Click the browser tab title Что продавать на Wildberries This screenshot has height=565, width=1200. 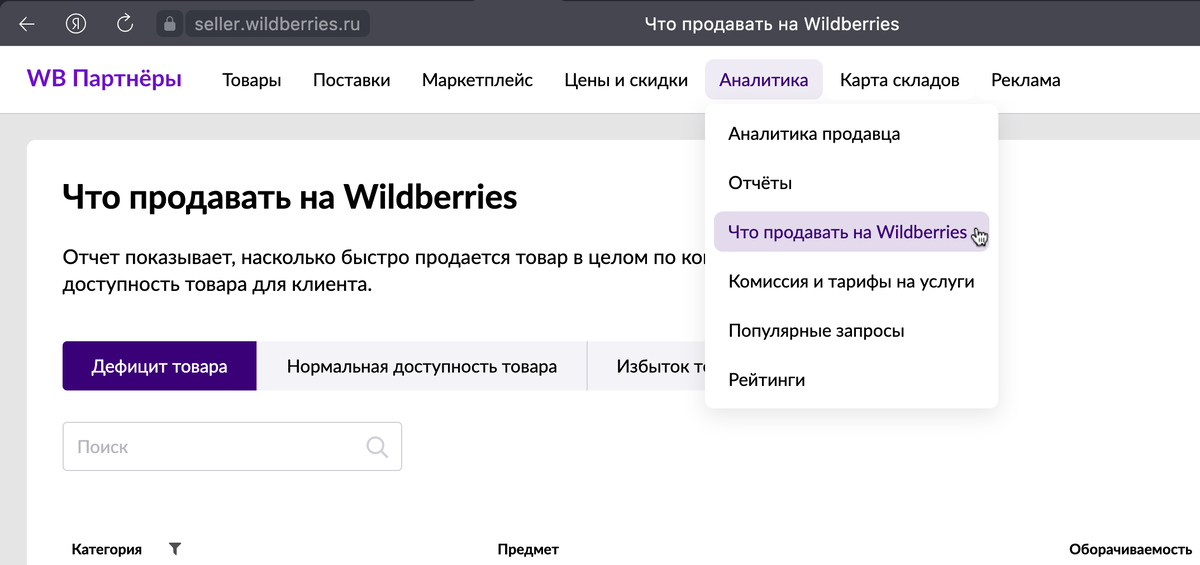771,23
